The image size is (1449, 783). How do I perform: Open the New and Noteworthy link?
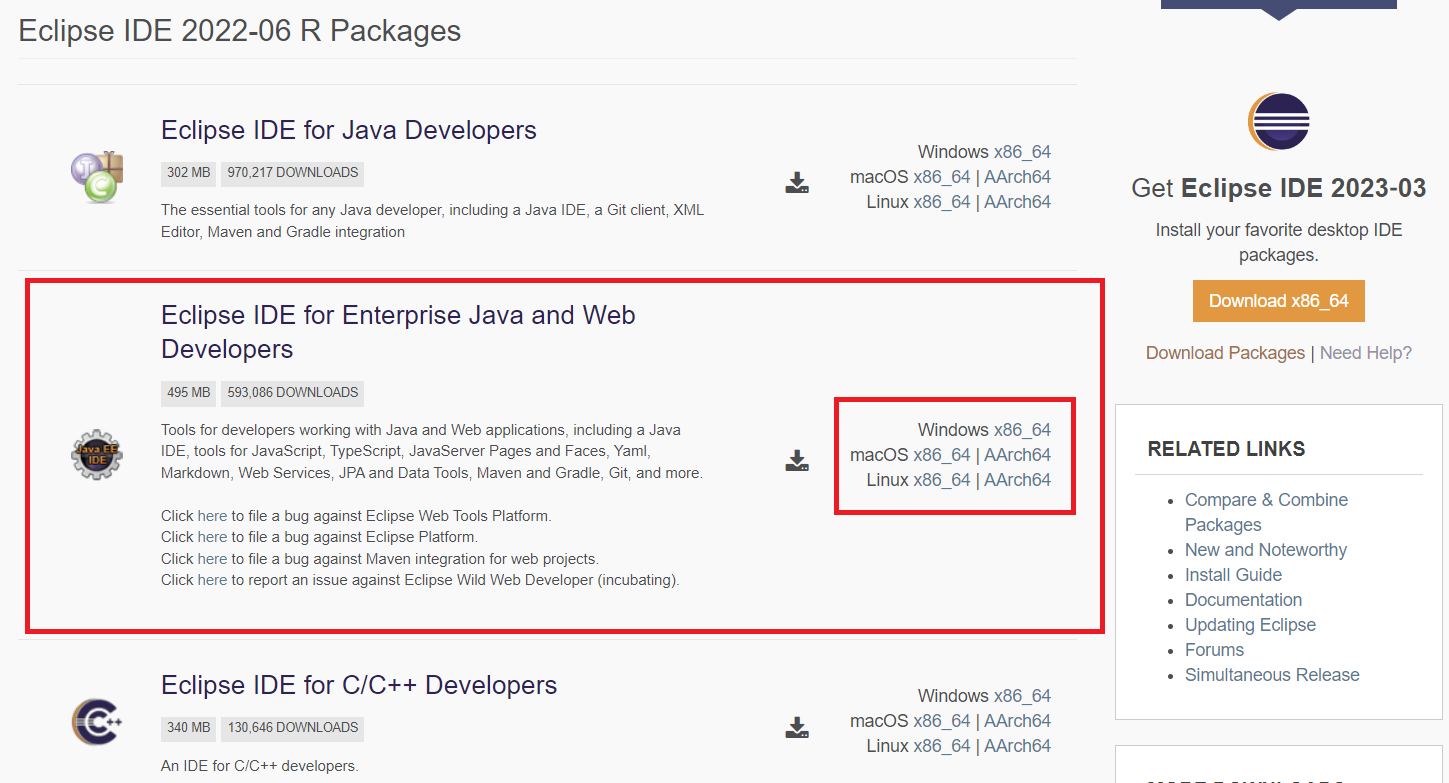coord(1266,550)
